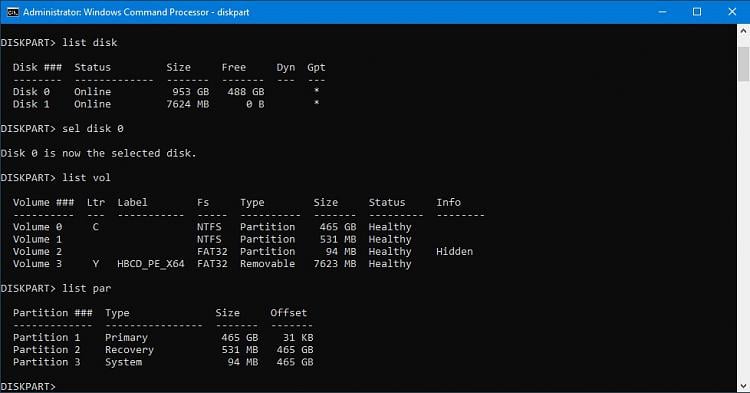Click the scrollbar up arrow
The height and width of the screenshot is (393, 750).
click(743, 31)
